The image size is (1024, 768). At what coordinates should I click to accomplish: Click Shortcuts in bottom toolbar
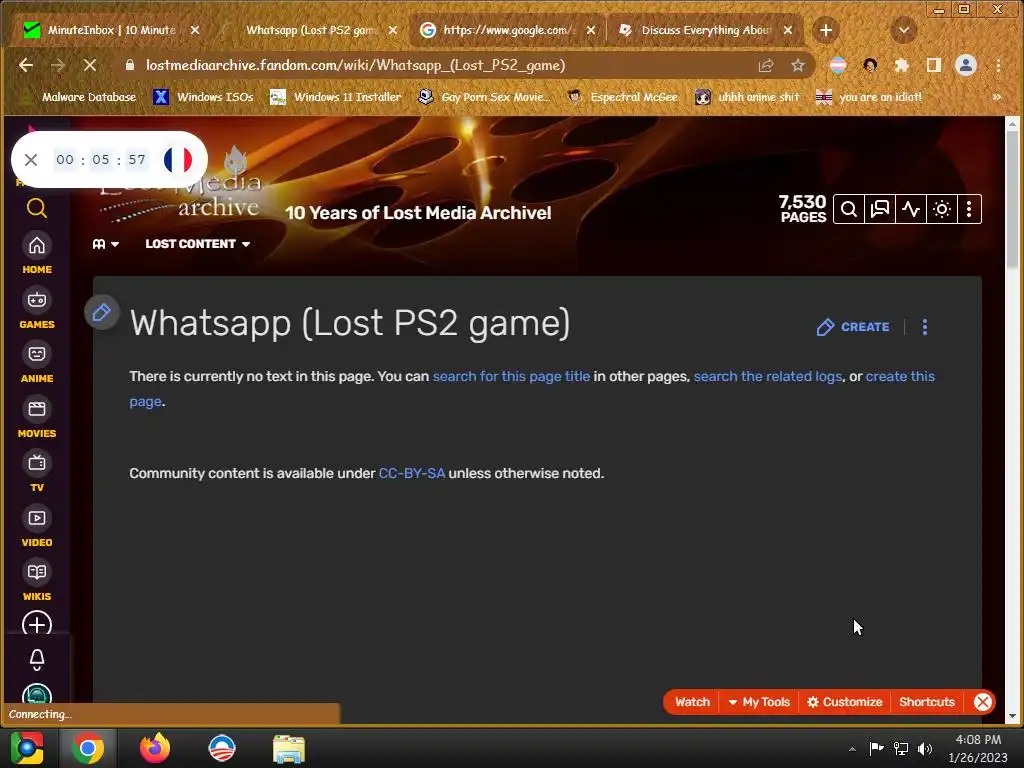927,702
